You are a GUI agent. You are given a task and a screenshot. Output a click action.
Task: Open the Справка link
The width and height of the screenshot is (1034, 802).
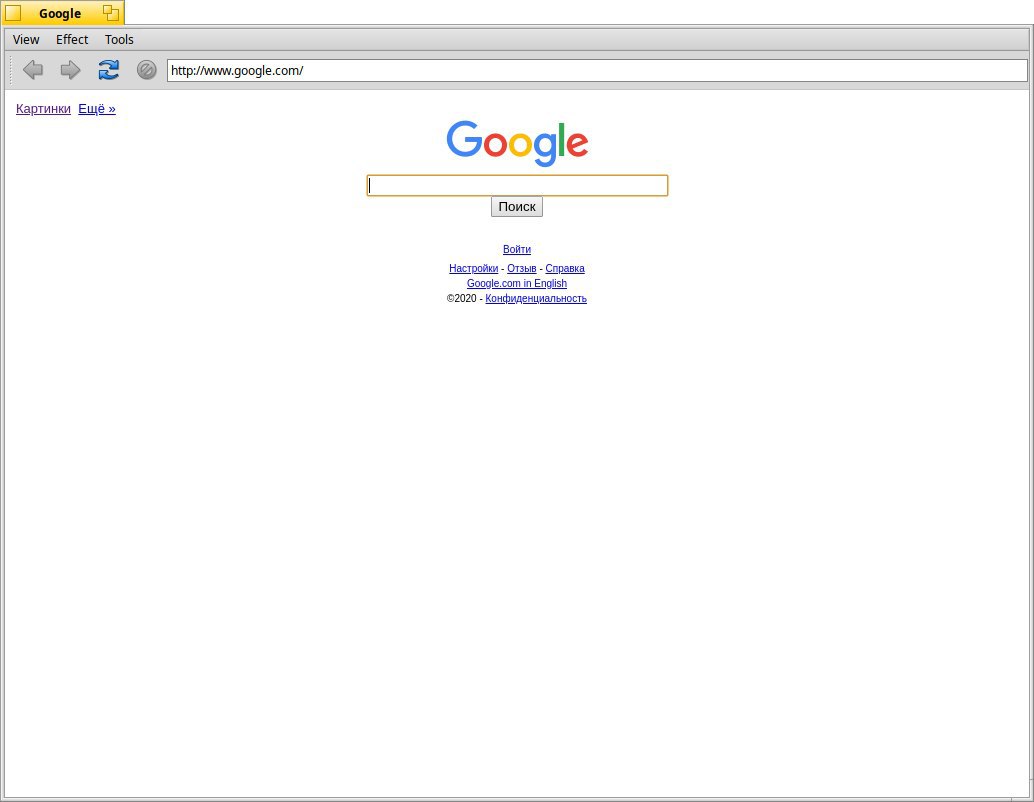pos(565,268)
